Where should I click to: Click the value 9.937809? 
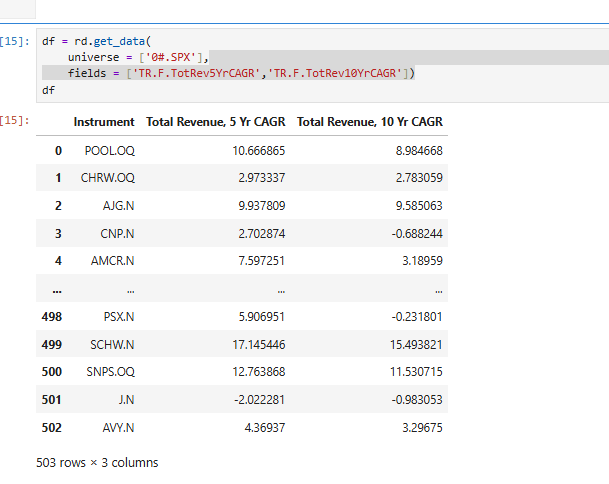[x=262, y=205]
